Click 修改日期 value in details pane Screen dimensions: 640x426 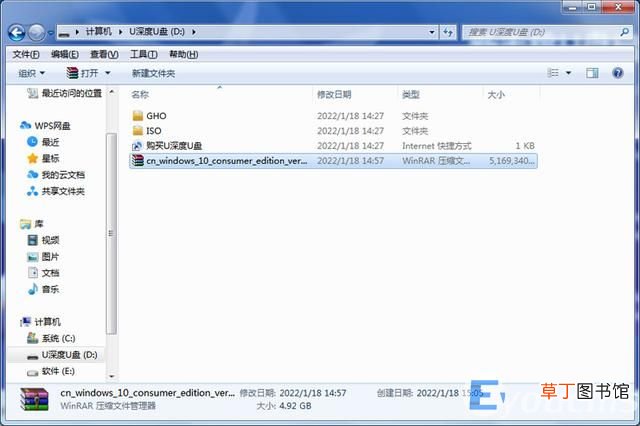click(x=313, y=393)
